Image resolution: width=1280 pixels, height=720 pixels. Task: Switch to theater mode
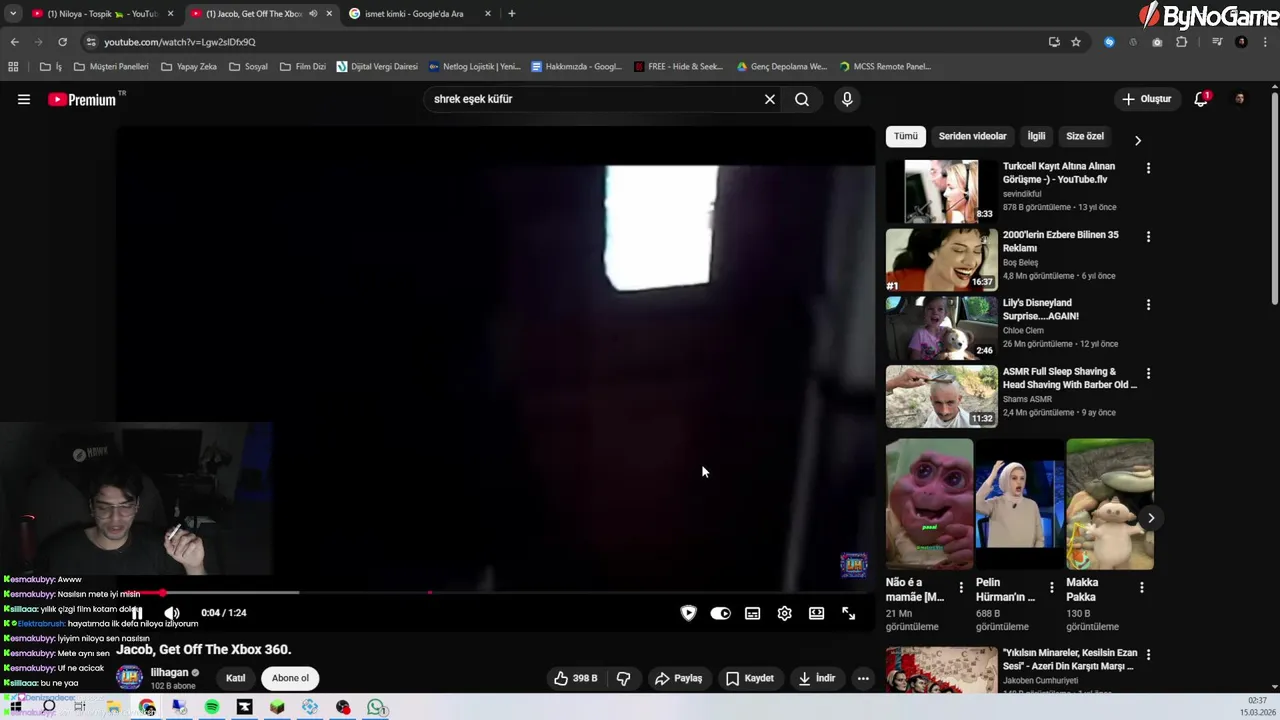pyautogui.click(x=816, y=613)
